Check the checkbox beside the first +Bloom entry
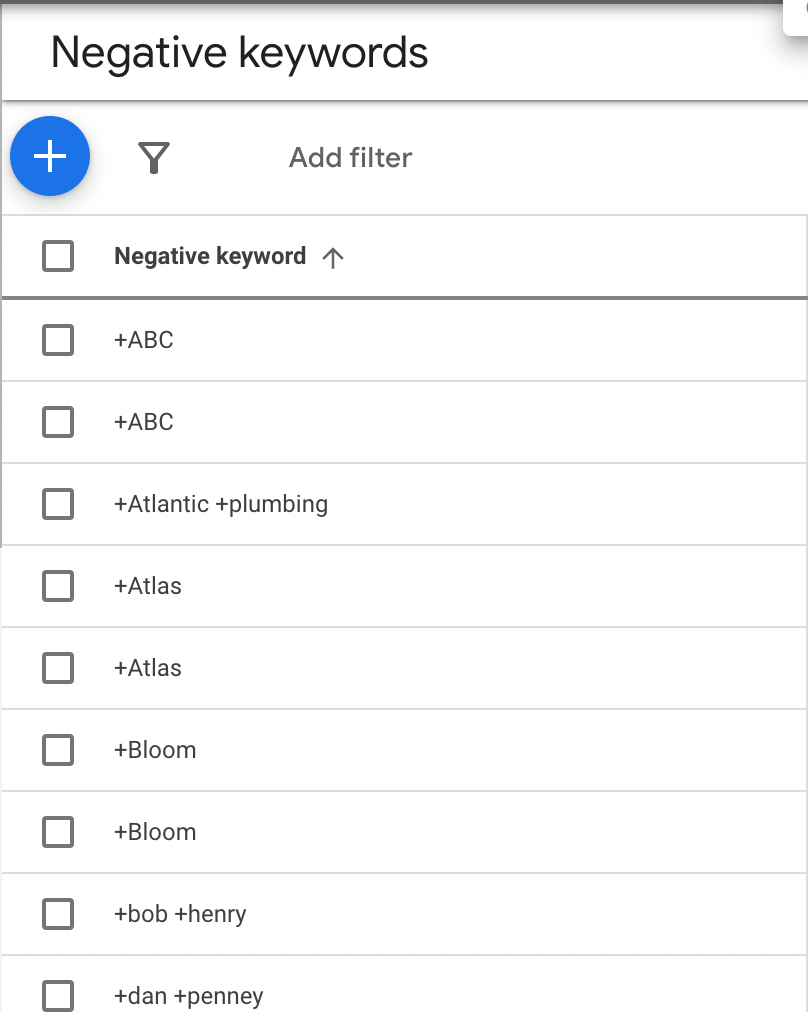This screenshot has width=808, height=1012. 58,750
